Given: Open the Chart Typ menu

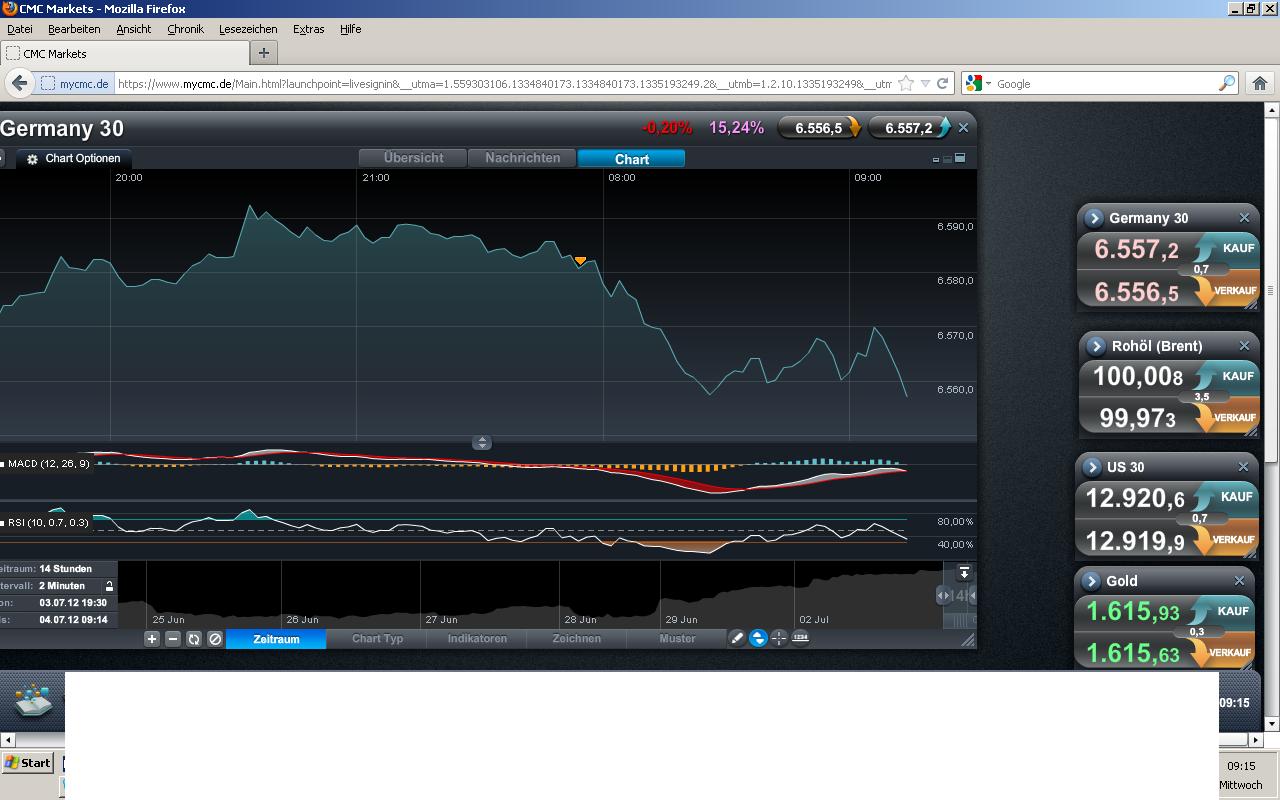Looking at the screenshot, I should point(378,639).
